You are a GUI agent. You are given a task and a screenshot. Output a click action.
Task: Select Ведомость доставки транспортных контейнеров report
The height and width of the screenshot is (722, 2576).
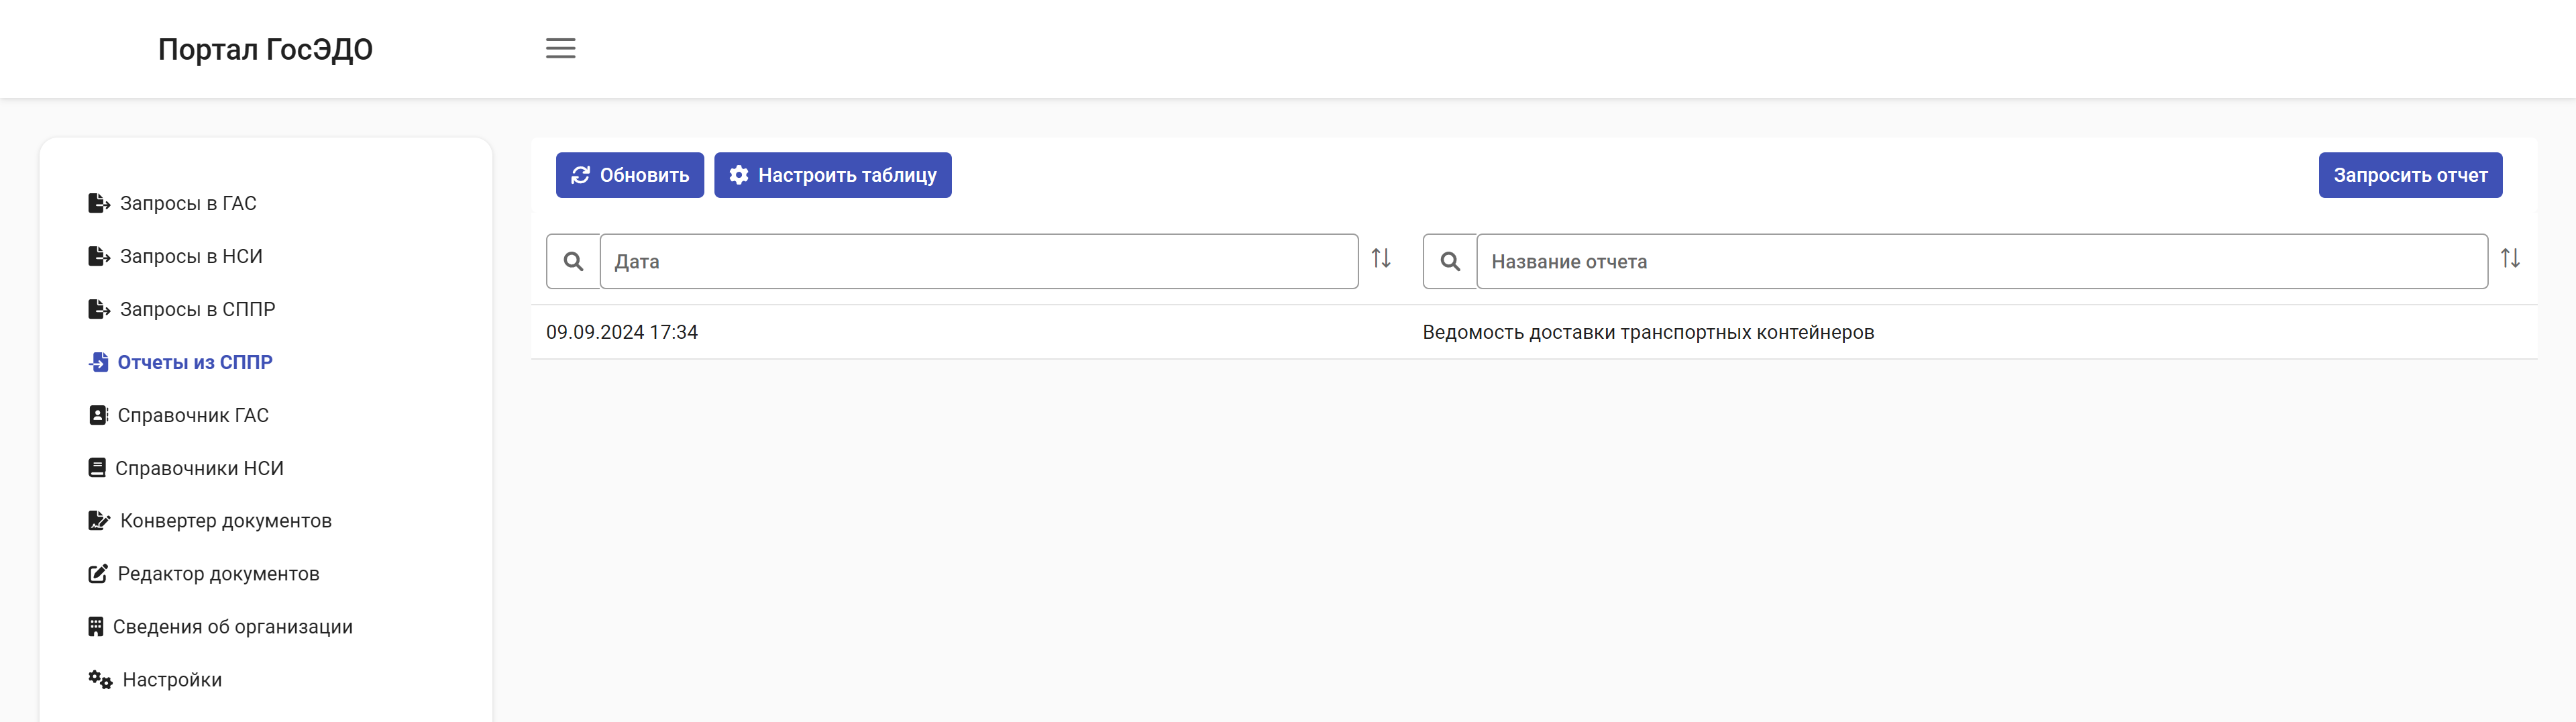1648,332
